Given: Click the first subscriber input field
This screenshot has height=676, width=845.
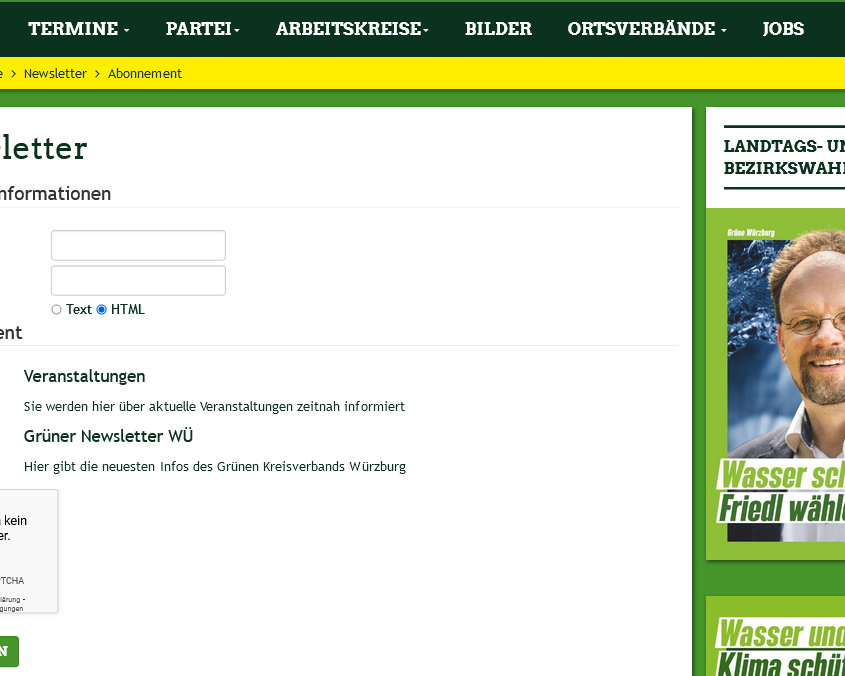Looking at the screenshot, I should pyautogui.click(x=138, y=245).
